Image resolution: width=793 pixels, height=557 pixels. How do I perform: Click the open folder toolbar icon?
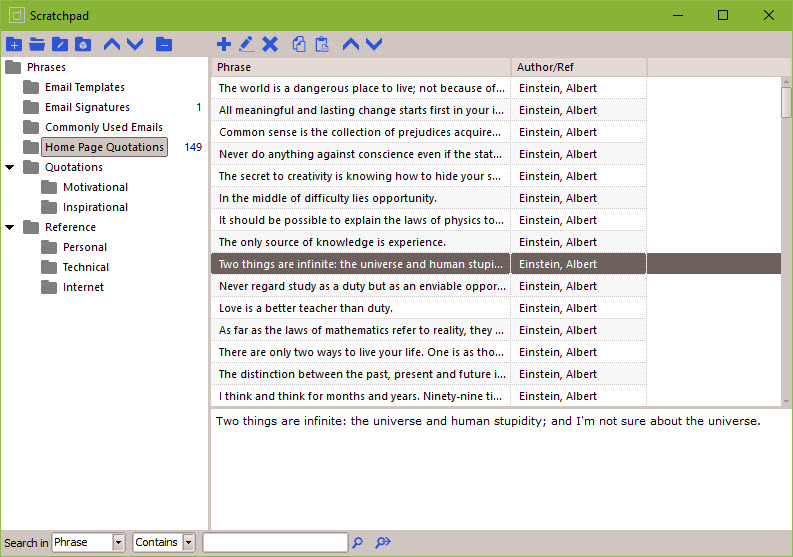[x=37, y=45]
